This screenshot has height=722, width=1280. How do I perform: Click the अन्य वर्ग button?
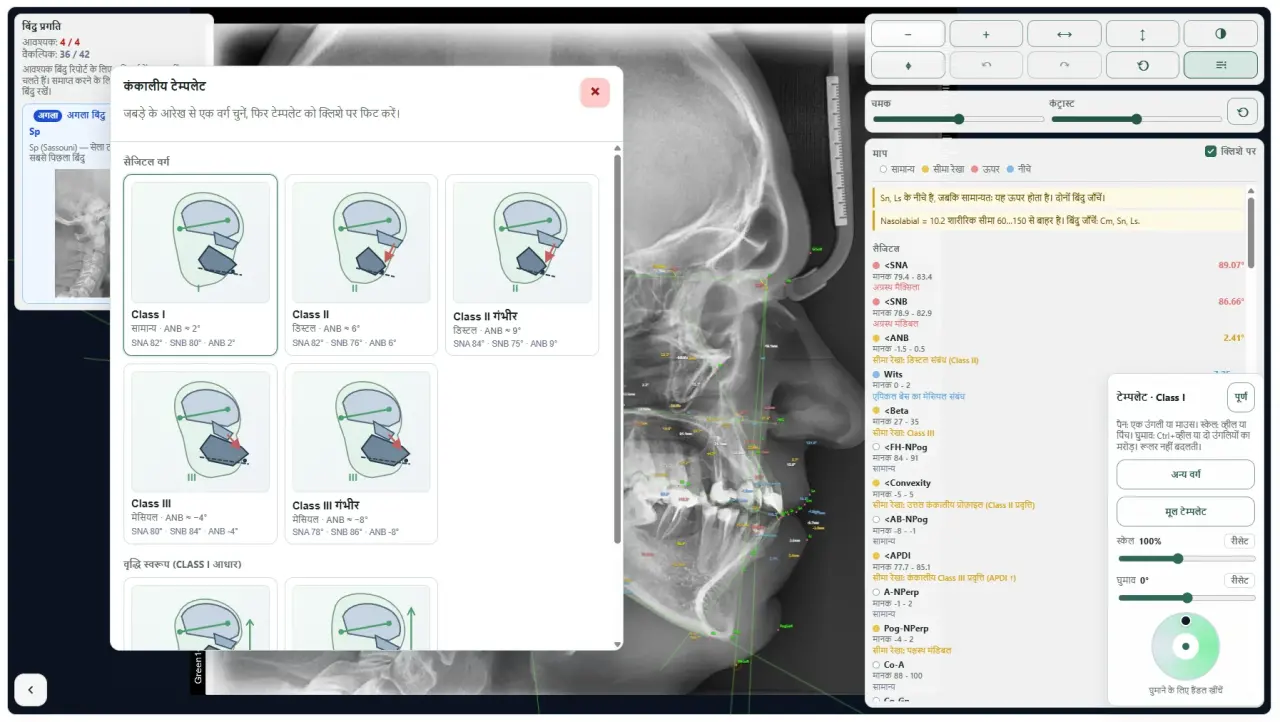tap(1185, 474)
